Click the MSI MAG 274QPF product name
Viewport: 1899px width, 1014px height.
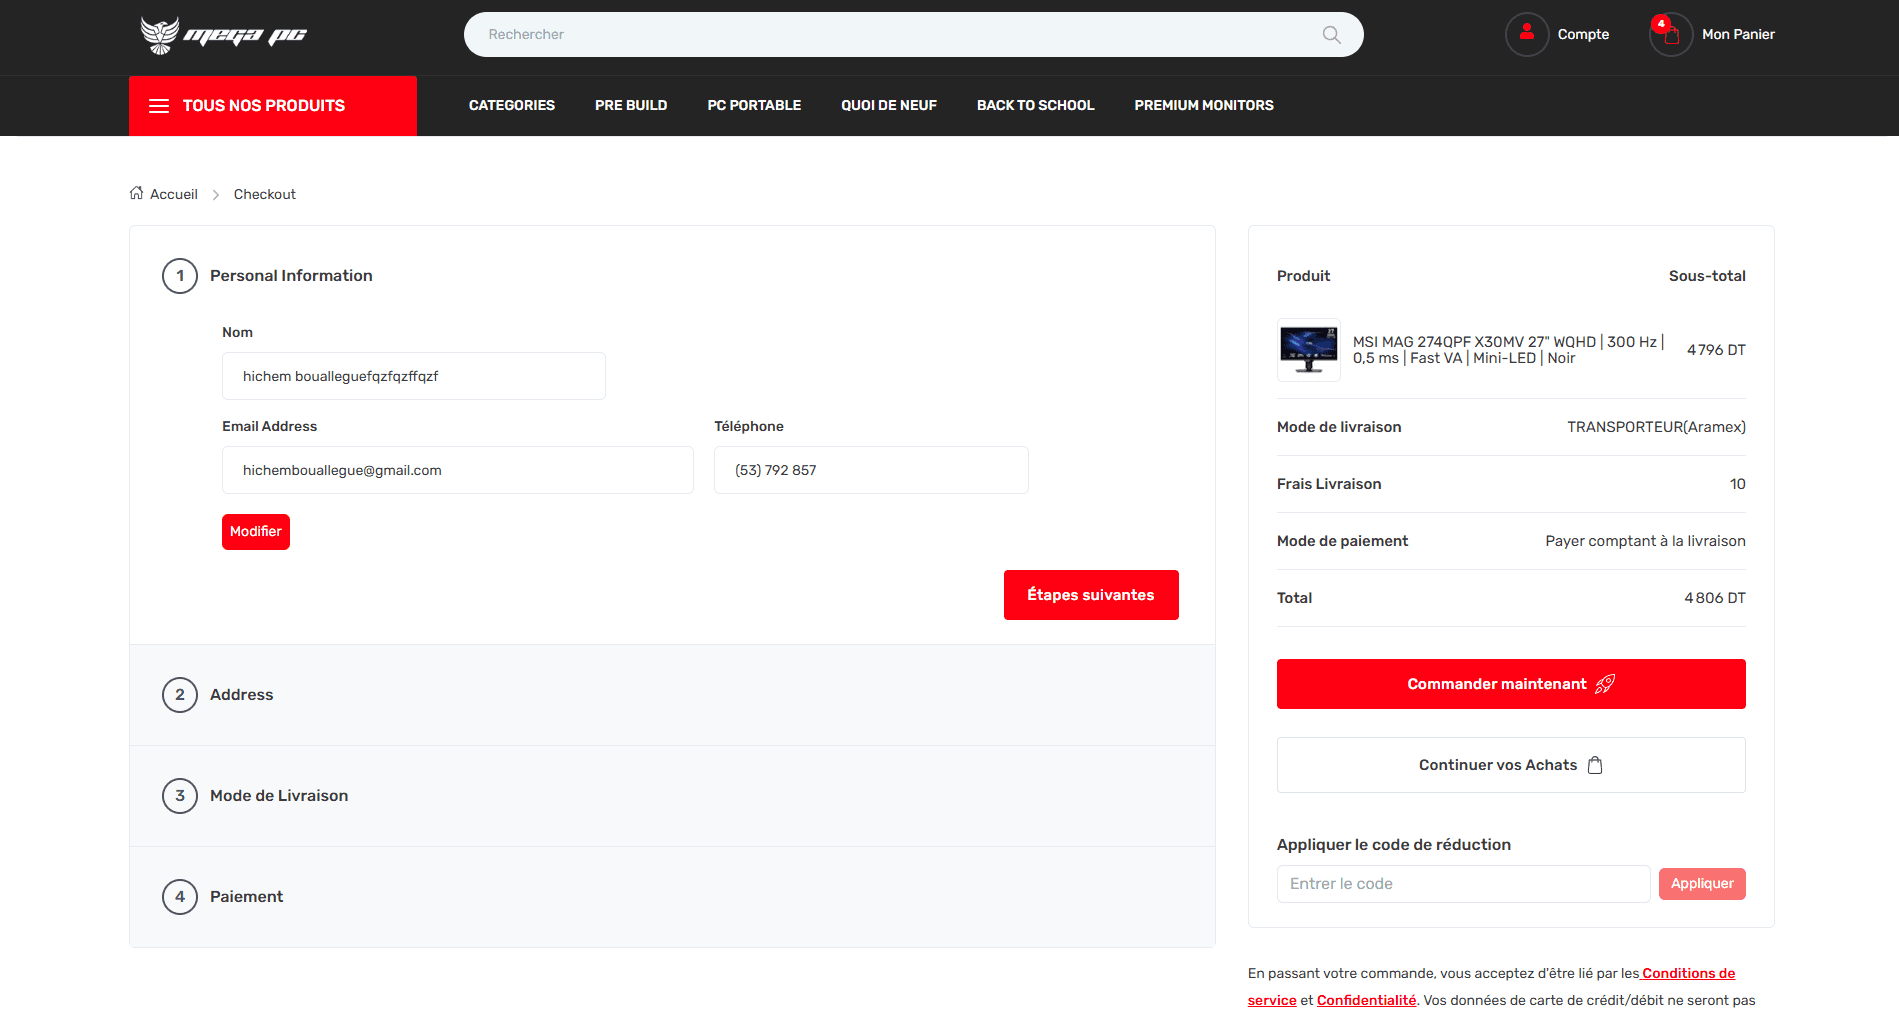coord(1508,350)
